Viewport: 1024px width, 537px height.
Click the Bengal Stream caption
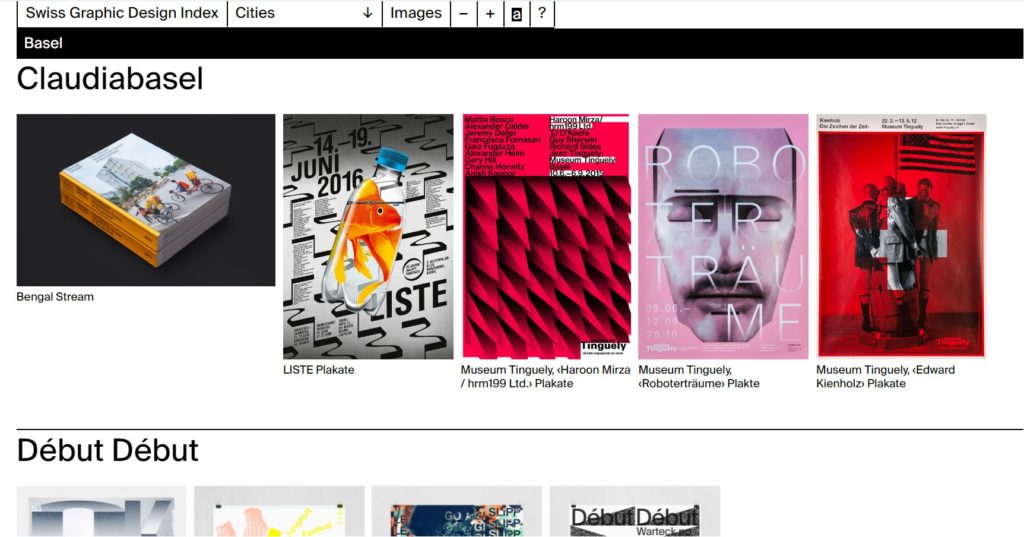pos(55,297)
